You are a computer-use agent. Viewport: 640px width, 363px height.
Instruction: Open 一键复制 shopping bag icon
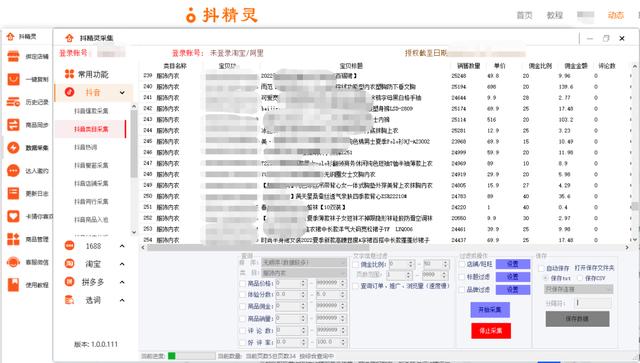click(x=13, y=79)
